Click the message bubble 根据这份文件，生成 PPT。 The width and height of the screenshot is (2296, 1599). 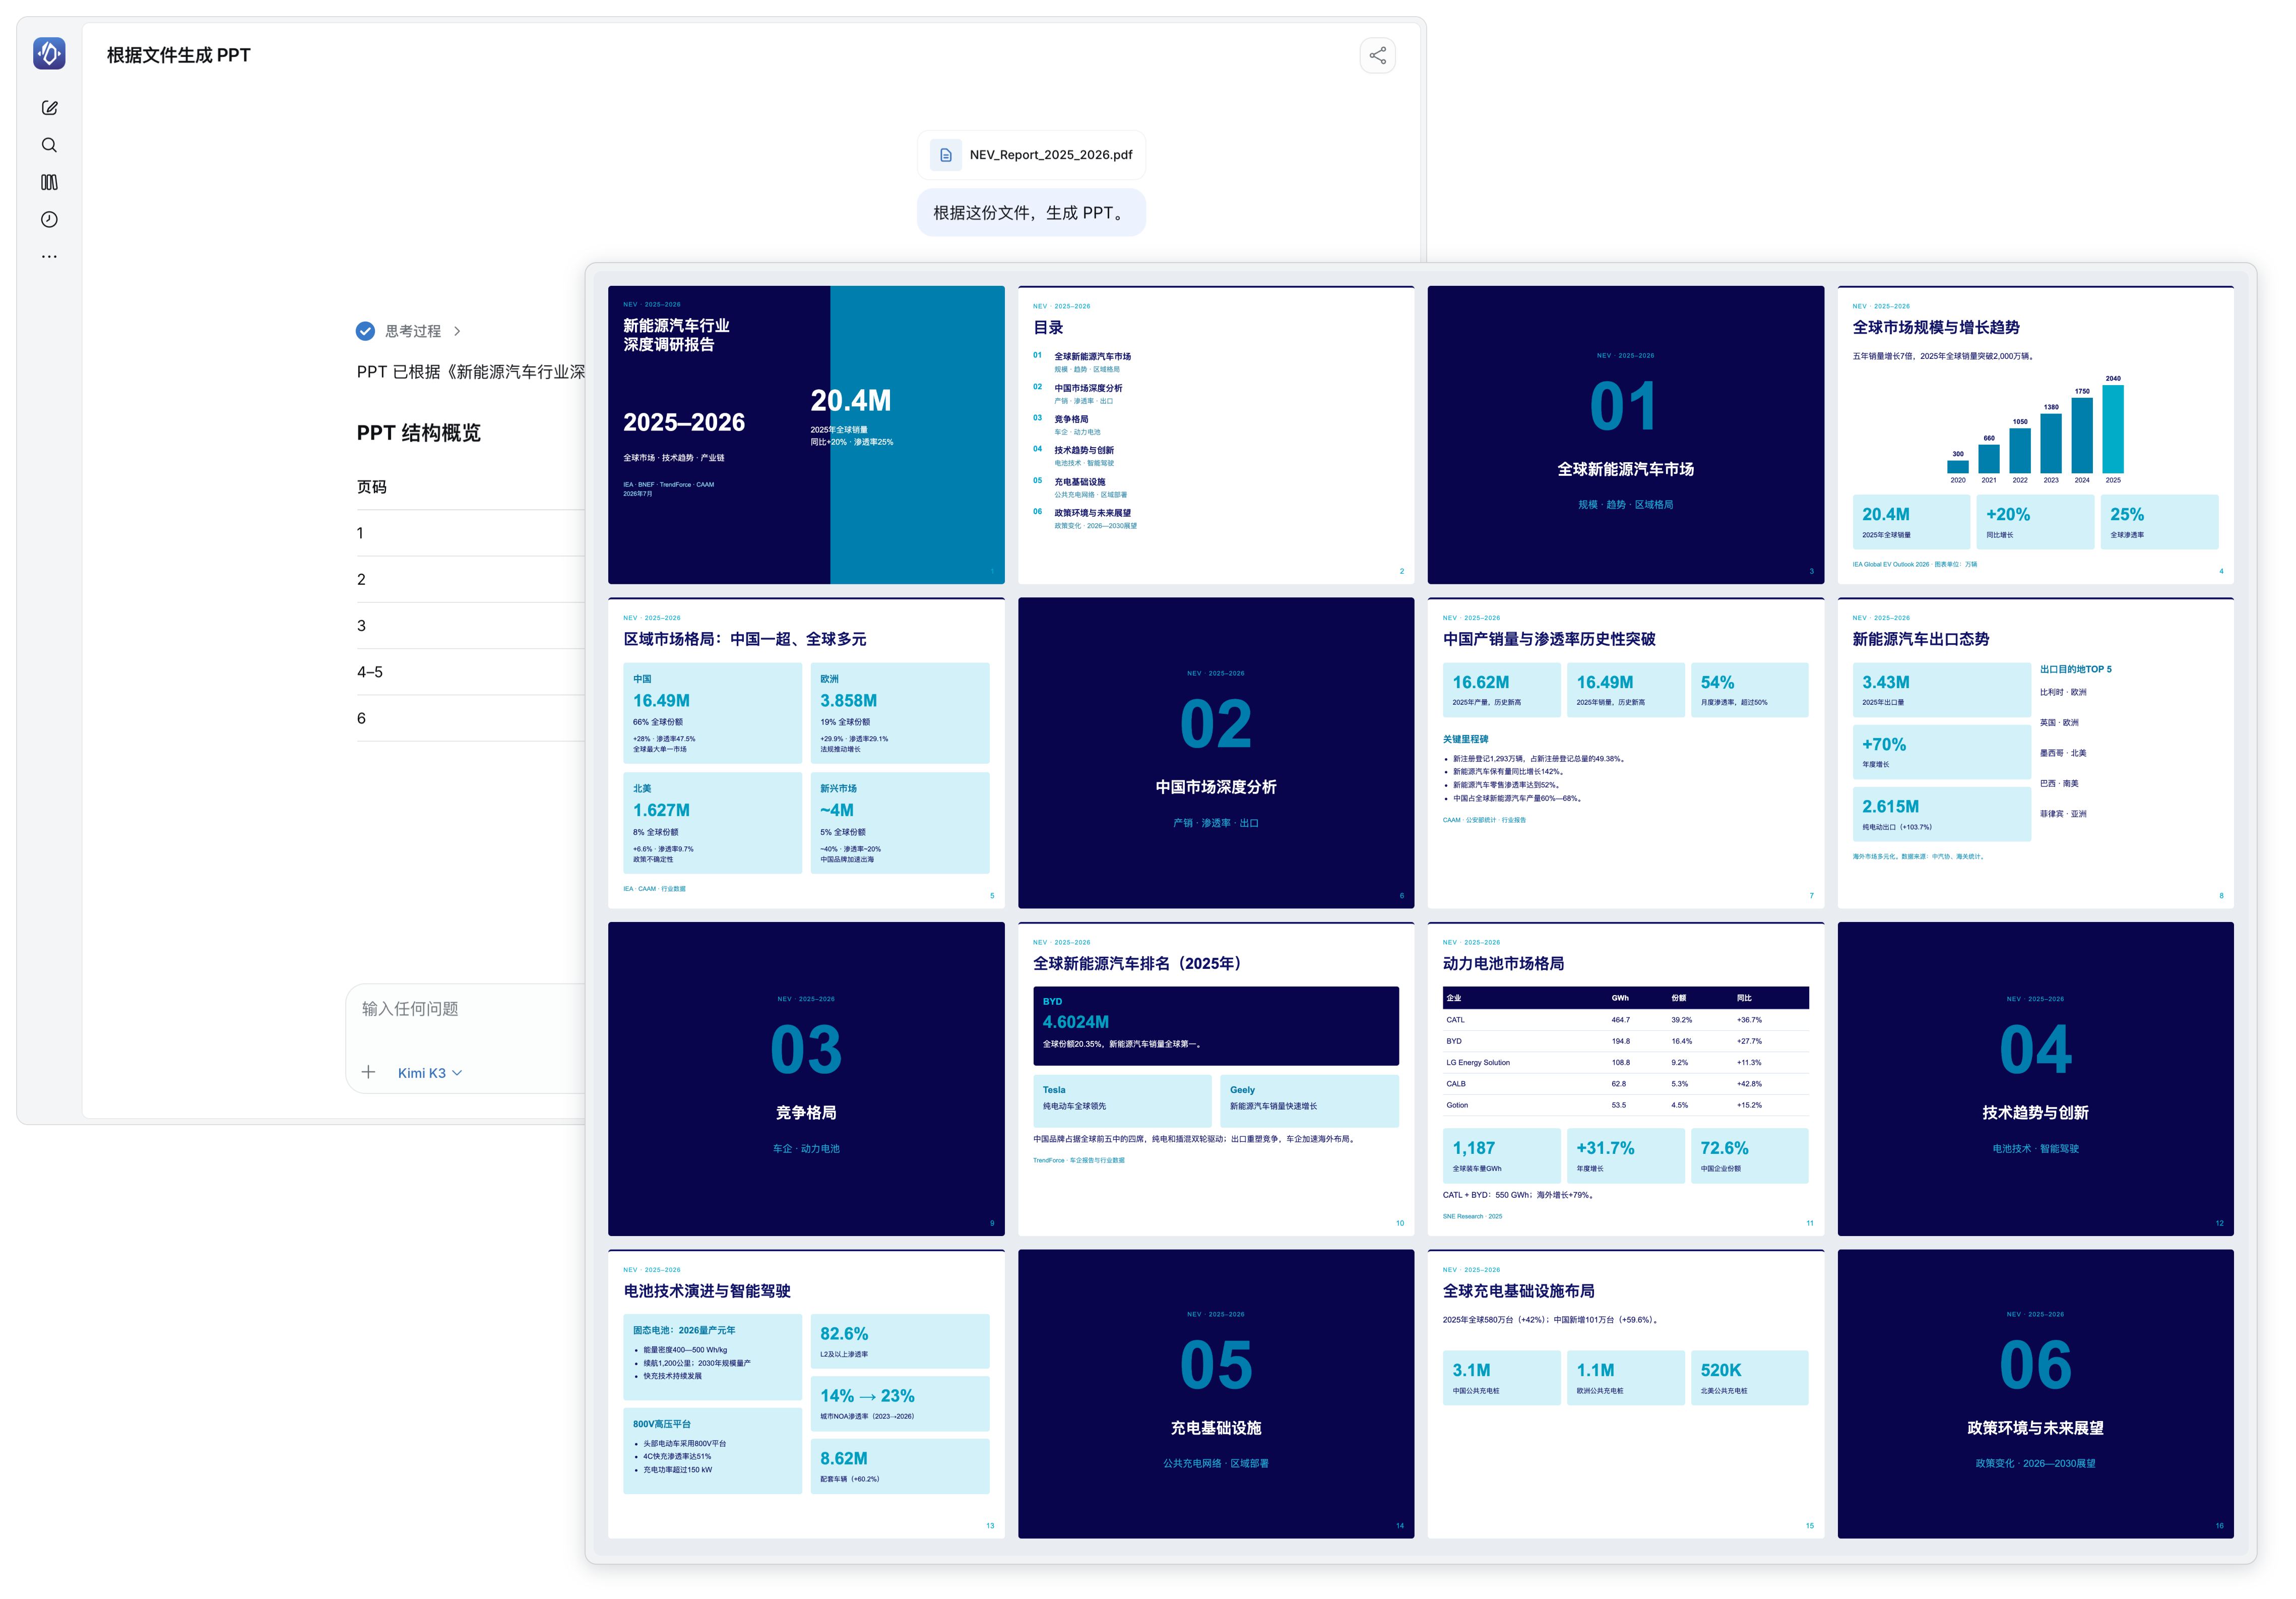(1031, 212)
